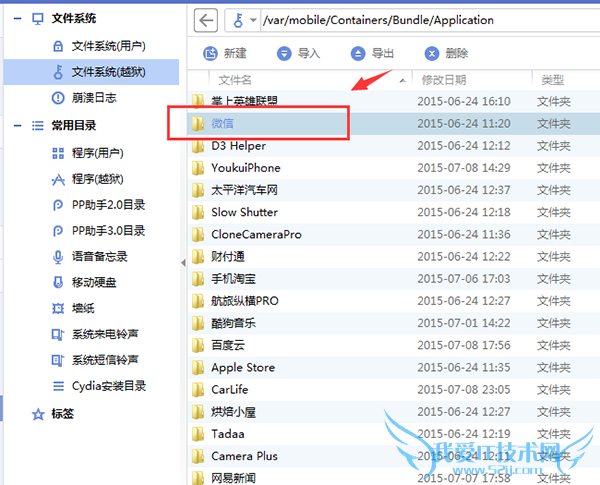This screenshot has width=600, height=485.
Task: Select the Apple Store folder
Action: coord(394,367)
